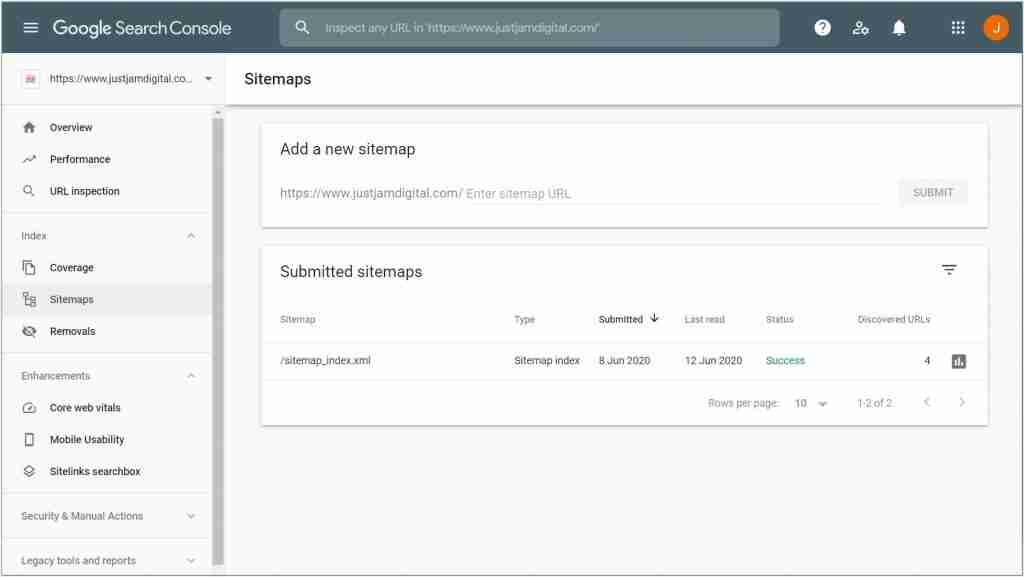The image size is (1024, 577).
Task: Open notifications bell
Action: click(899, 27)
